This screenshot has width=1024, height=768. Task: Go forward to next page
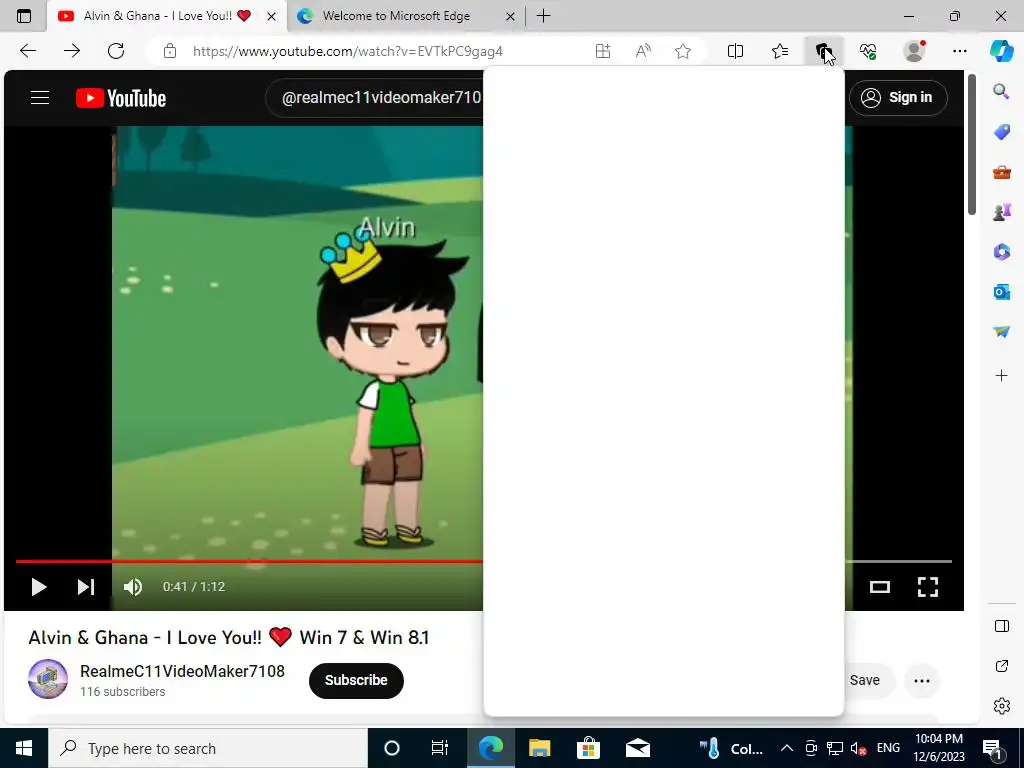pos(72,51)
